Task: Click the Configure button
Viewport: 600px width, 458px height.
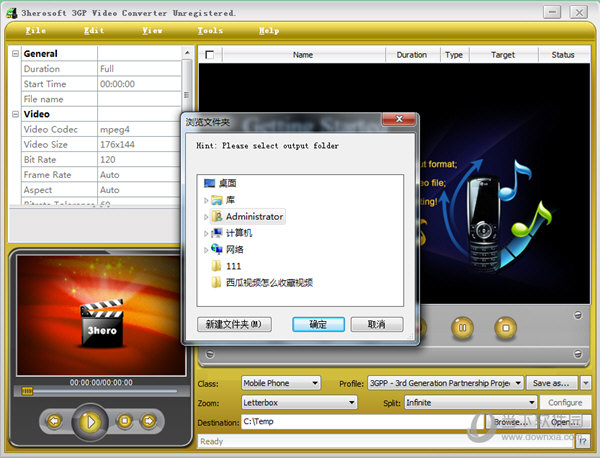Action: pos(565,403)
